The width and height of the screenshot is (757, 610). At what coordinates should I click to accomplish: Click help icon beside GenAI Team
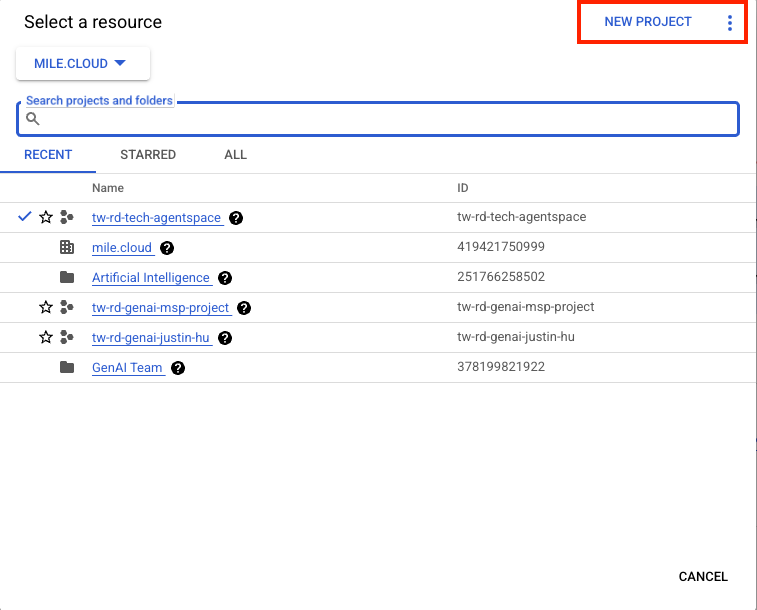click(x=177, y=368)
